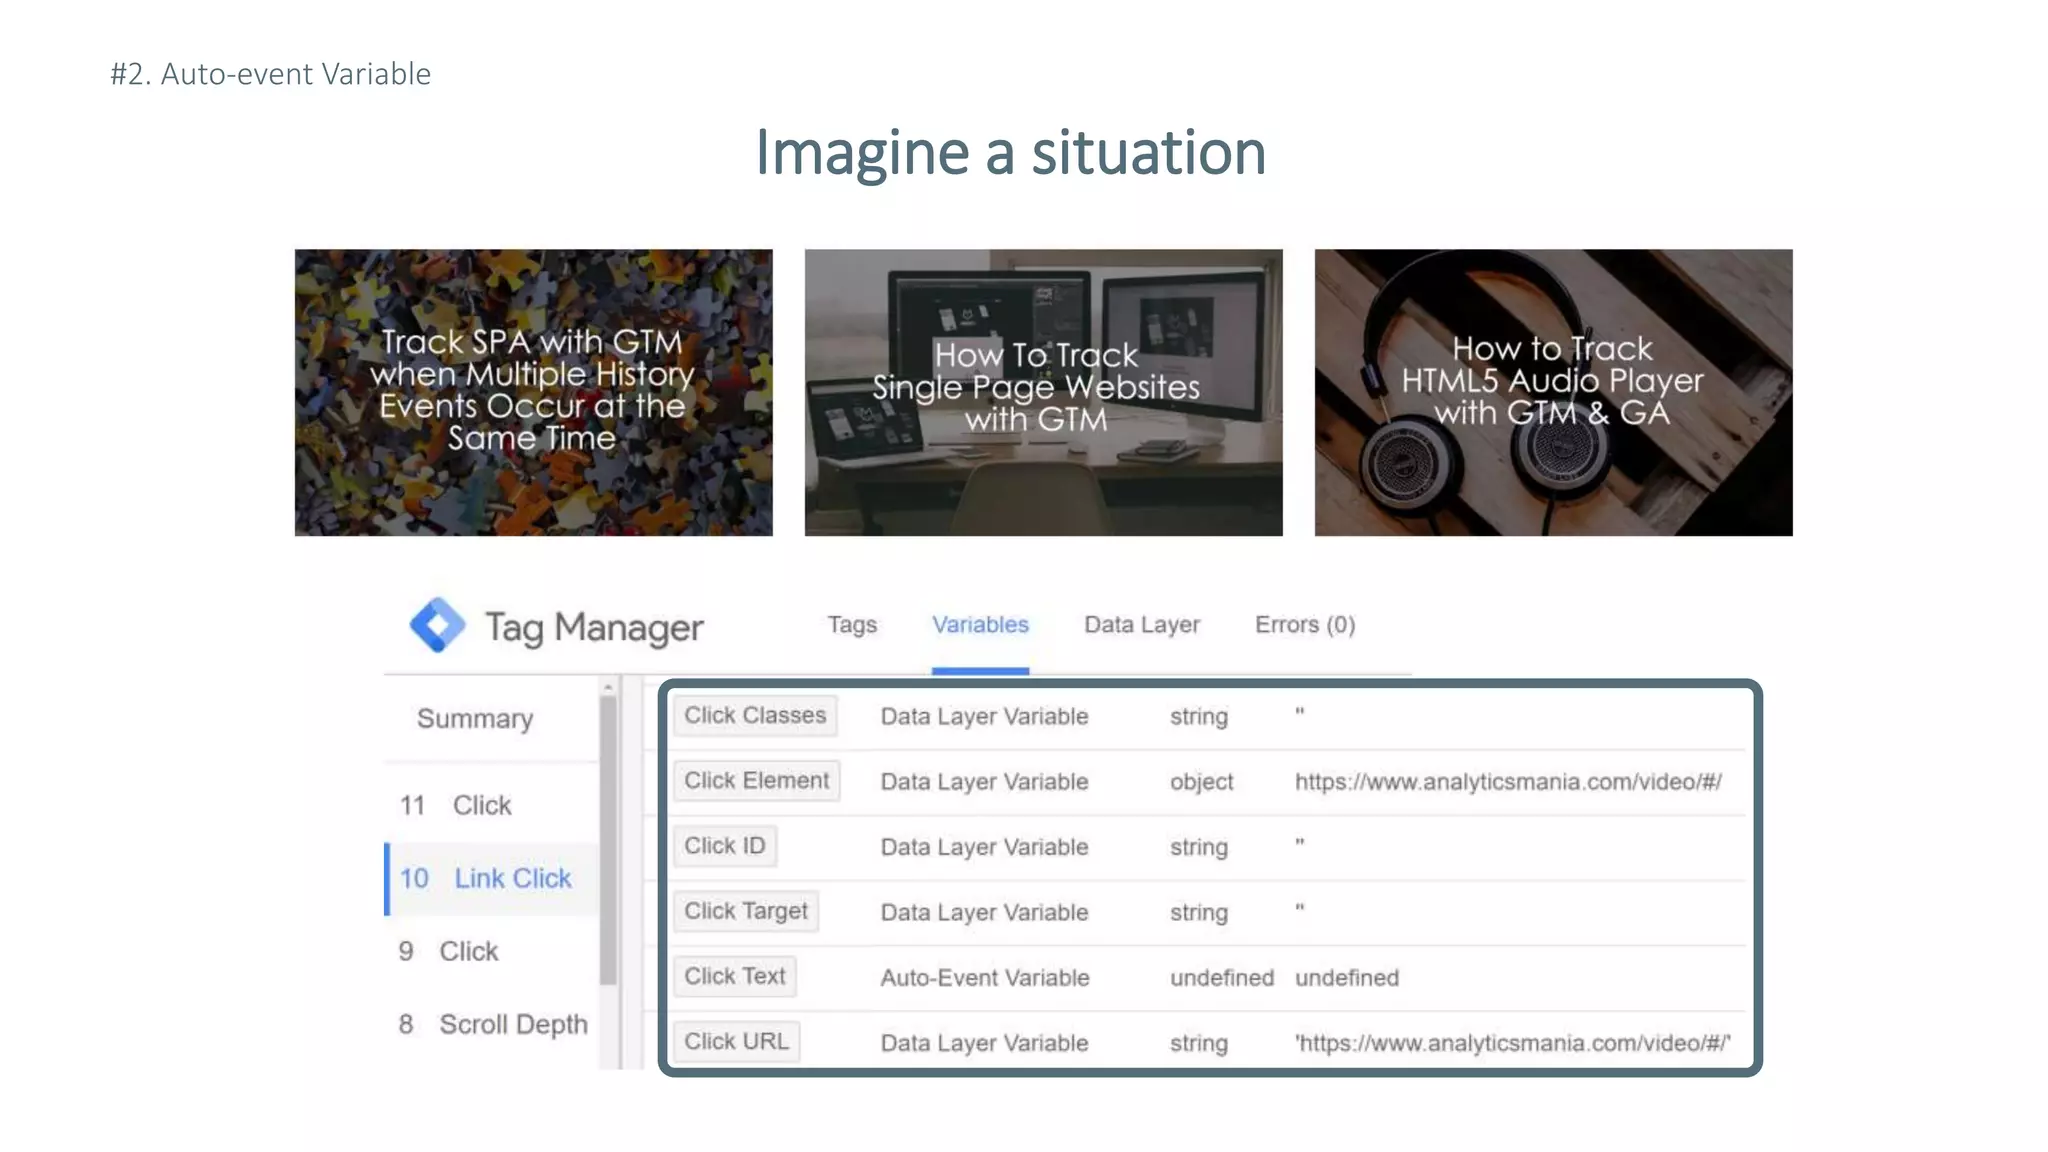Click the Tag Manager diamond logo

tap(437, 625)
